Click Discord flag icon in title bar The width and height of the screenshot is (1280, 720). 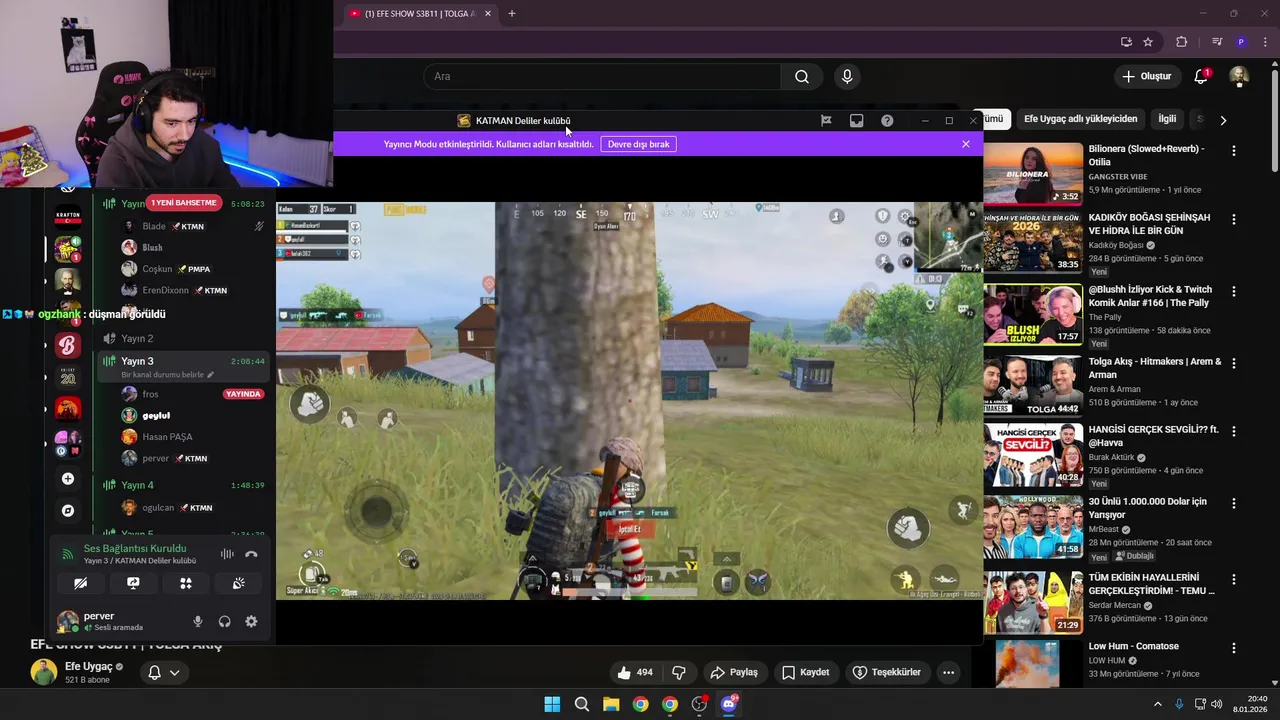coord(826,120)
